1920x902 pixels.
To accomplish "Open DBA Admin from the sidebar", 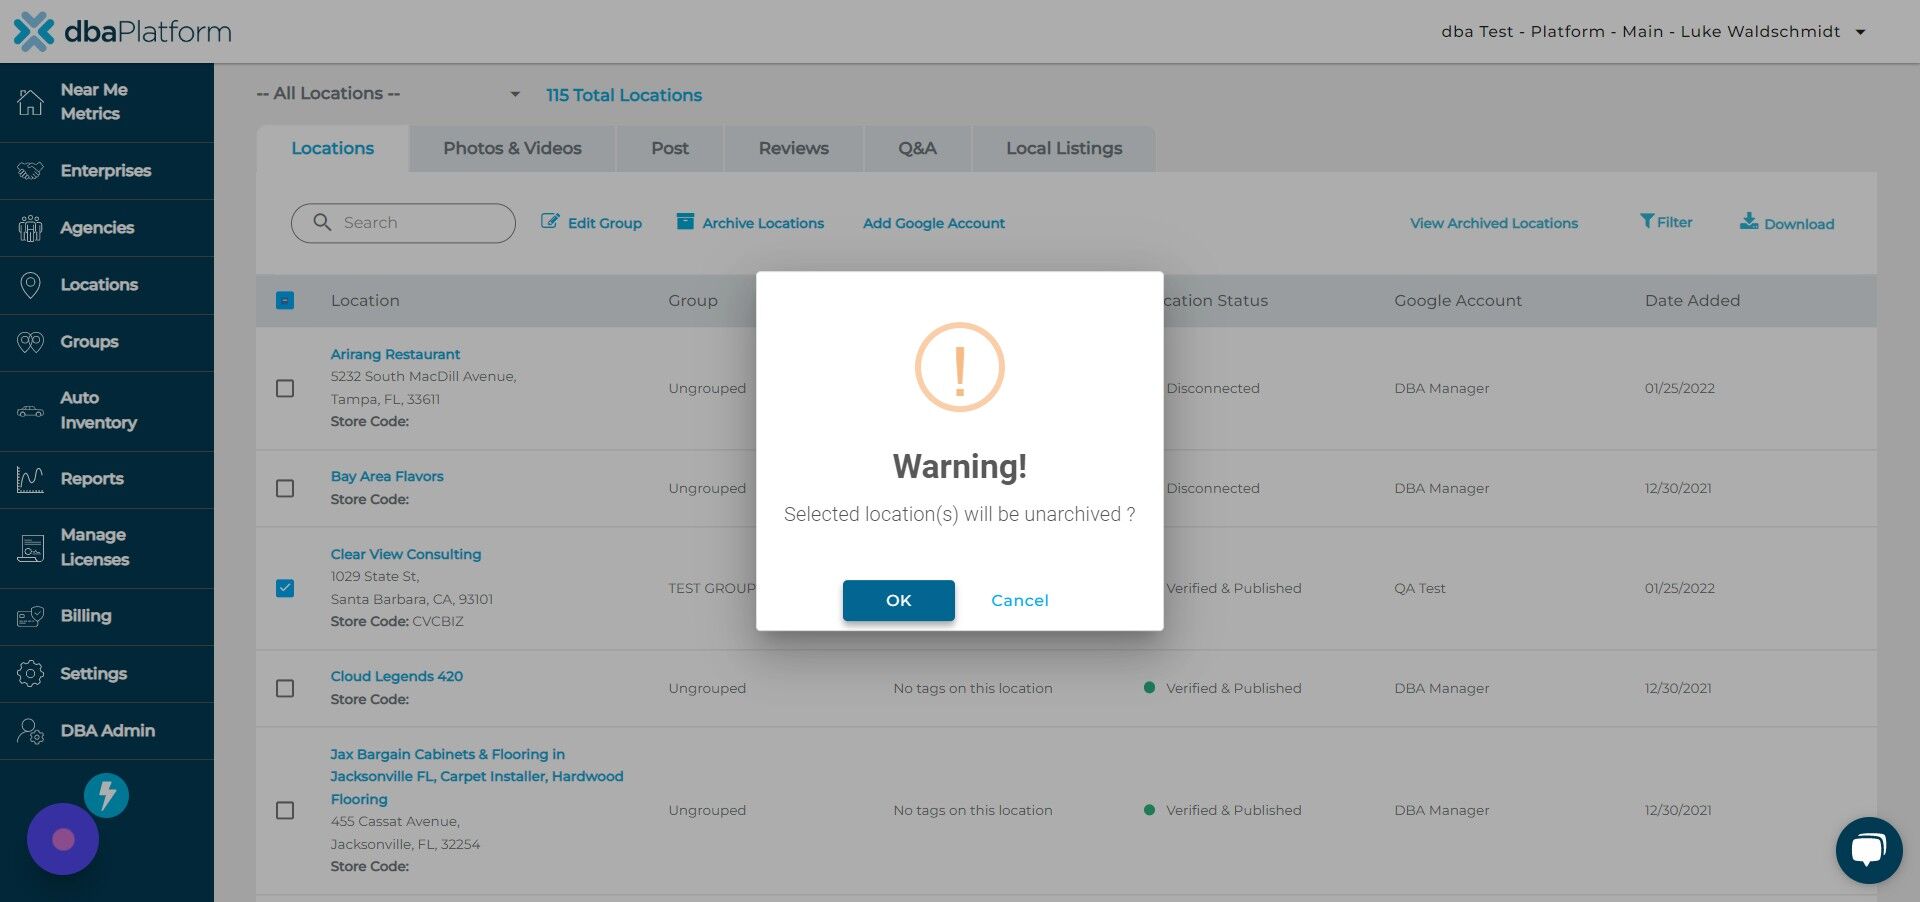I will pyautogui.click(x=30, y=731).
